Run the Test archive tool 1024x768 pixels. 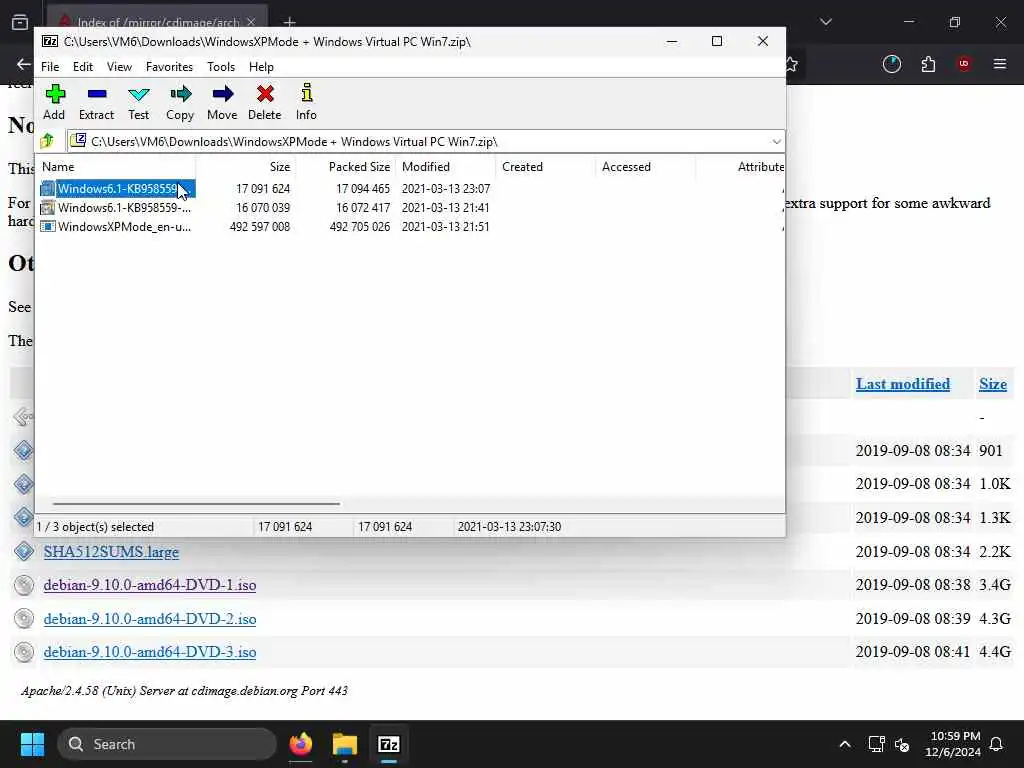click(138, 95)
